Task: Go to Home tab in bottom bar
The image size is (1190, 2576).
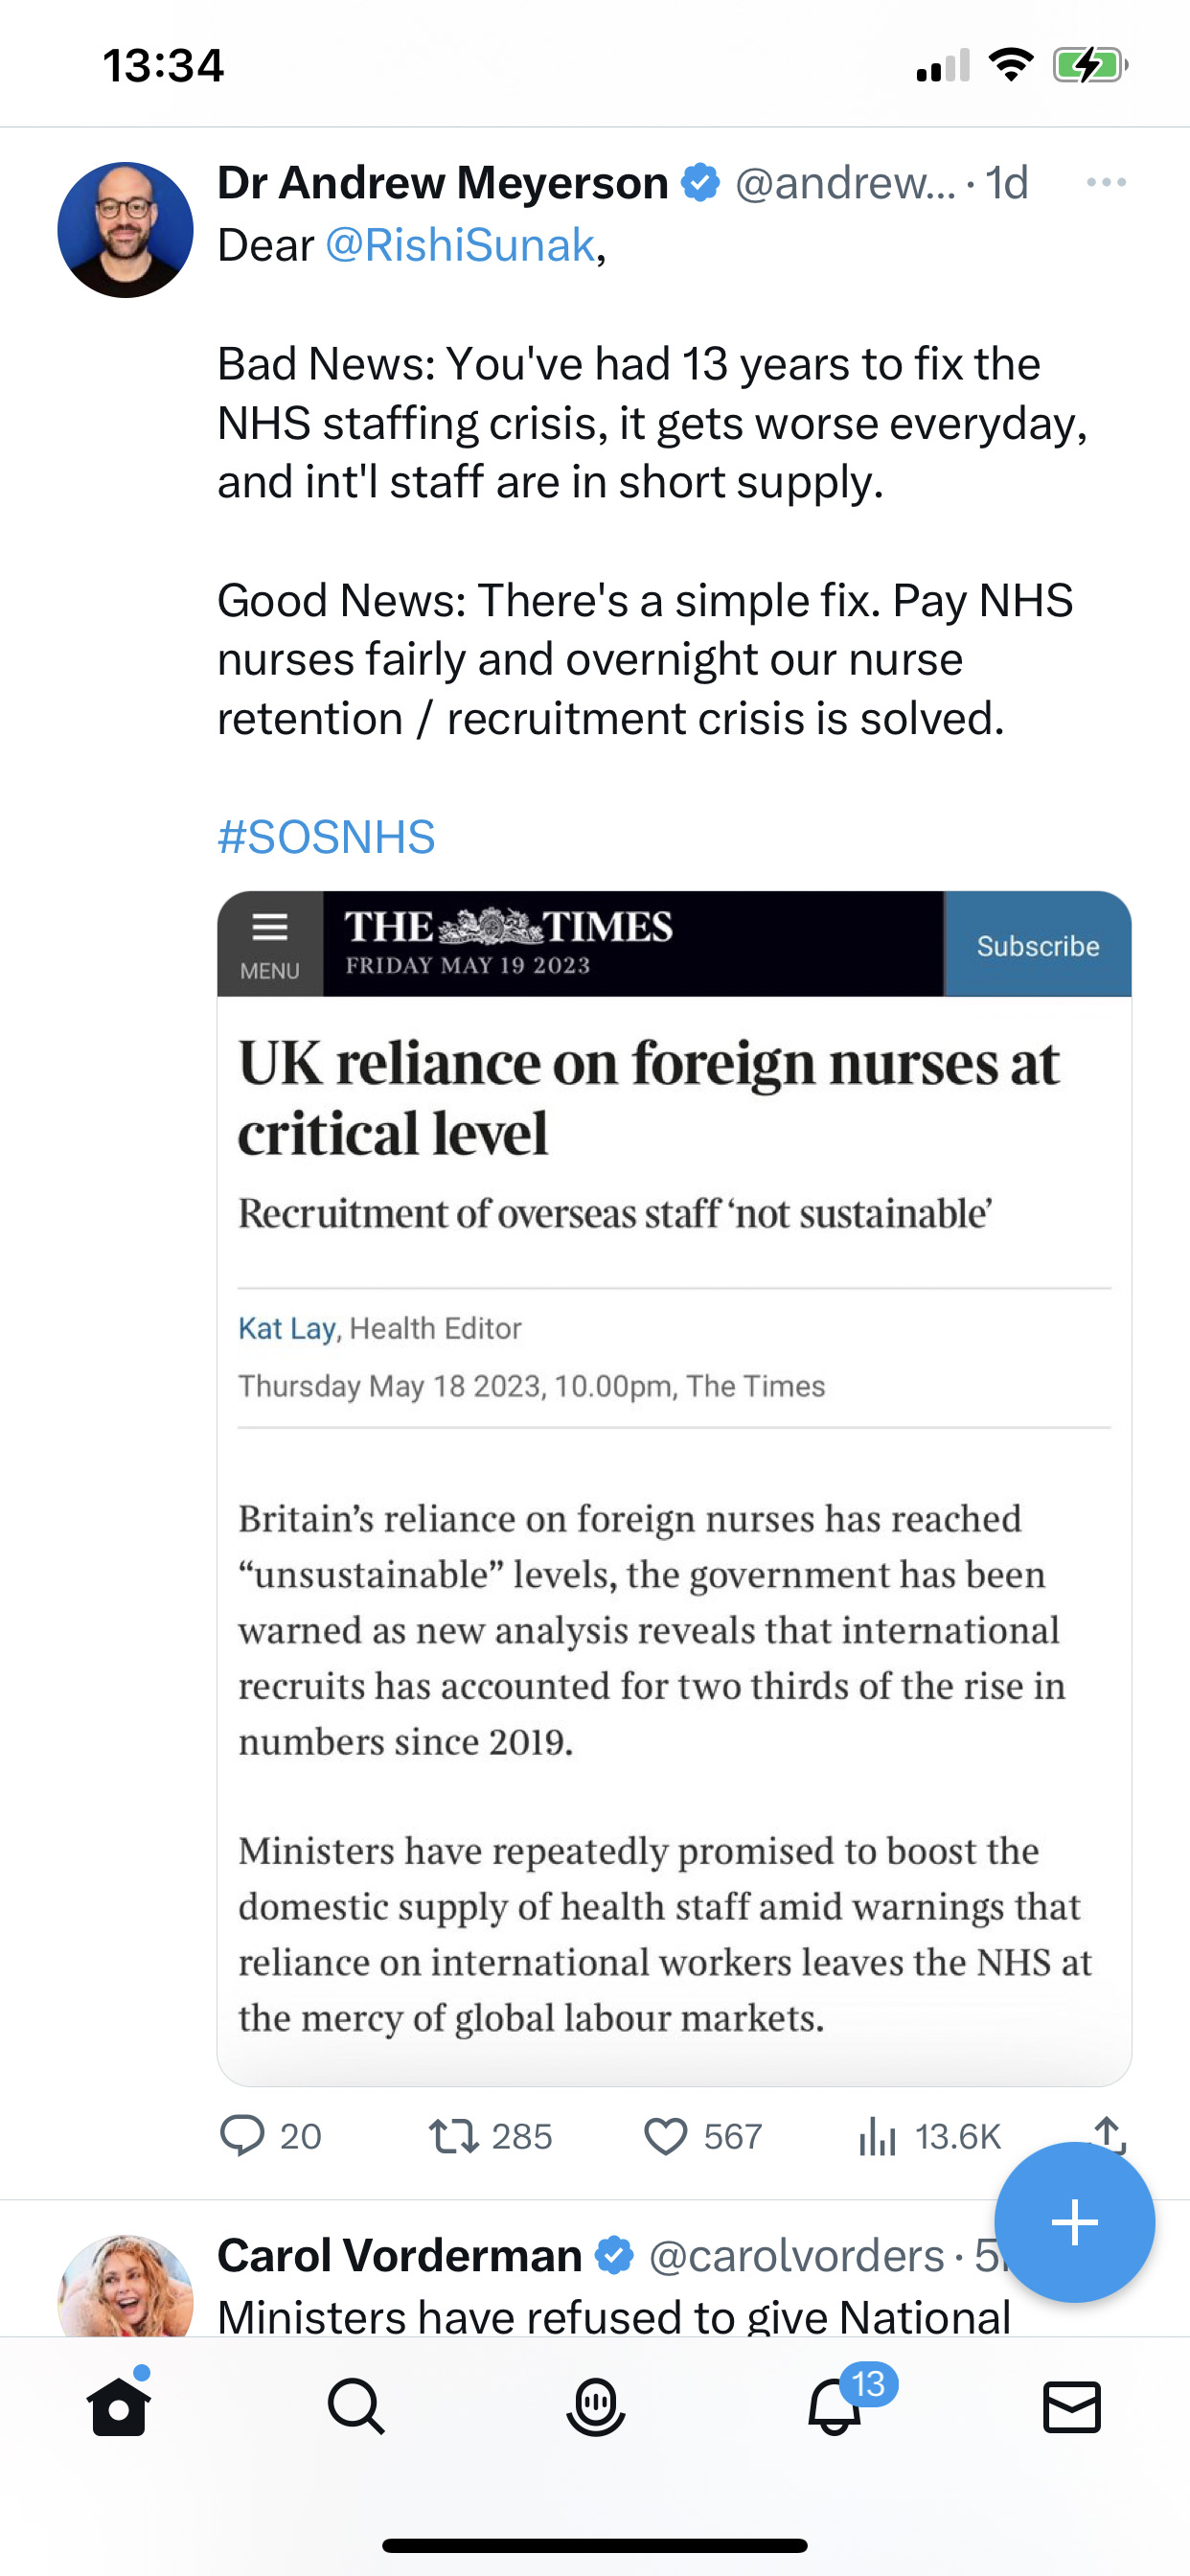Action: point(120,2405)
